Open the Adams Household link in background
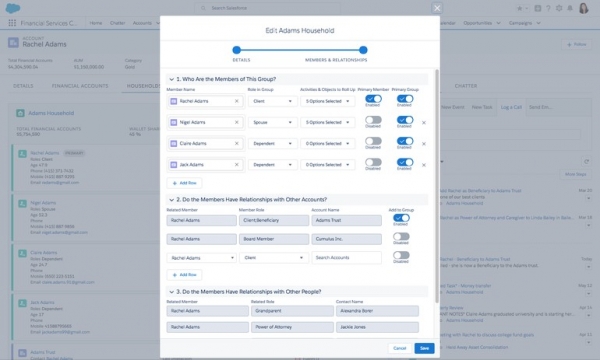 pos(51,113)
